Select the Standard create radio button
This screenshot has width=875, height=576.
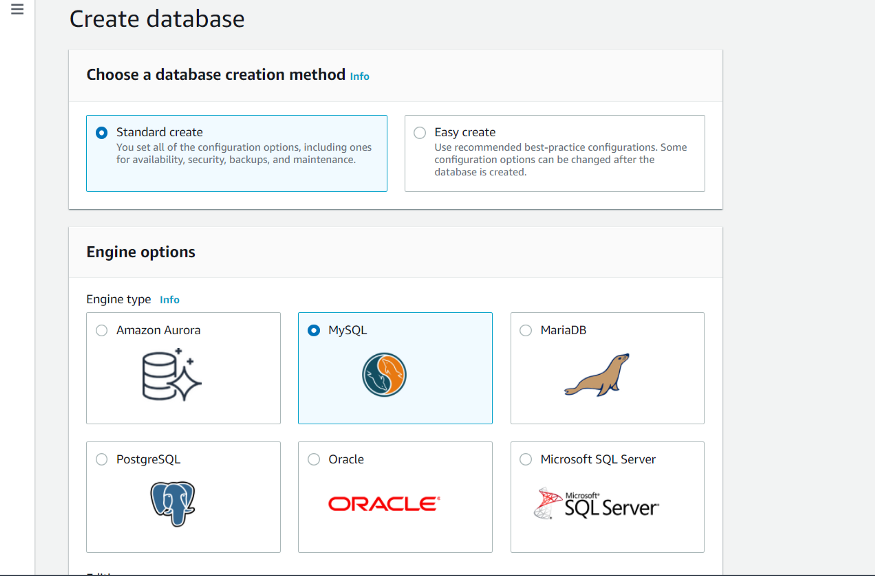click(x=101, y=132)
